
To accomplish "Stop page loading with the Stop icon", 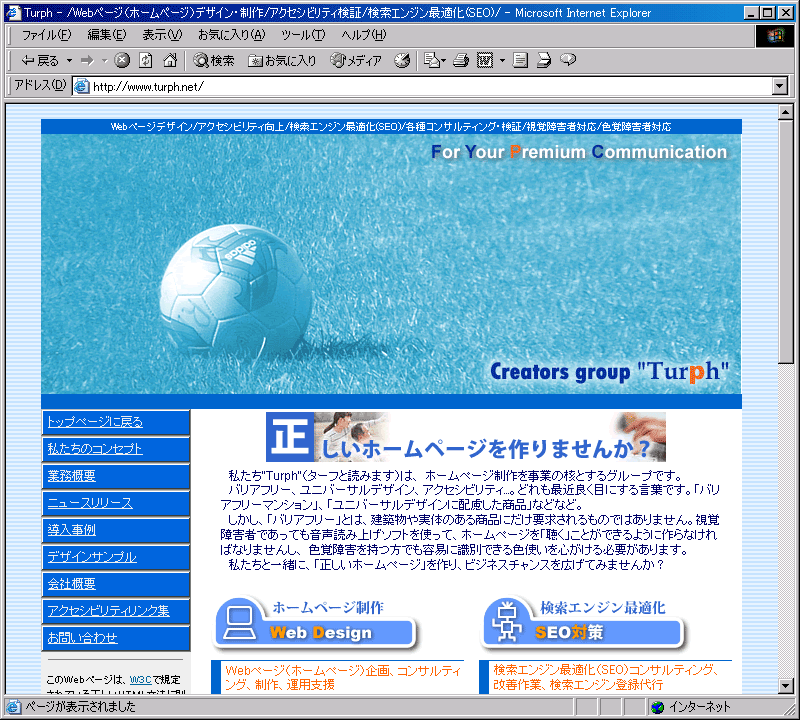I will [x=121, y=61].
